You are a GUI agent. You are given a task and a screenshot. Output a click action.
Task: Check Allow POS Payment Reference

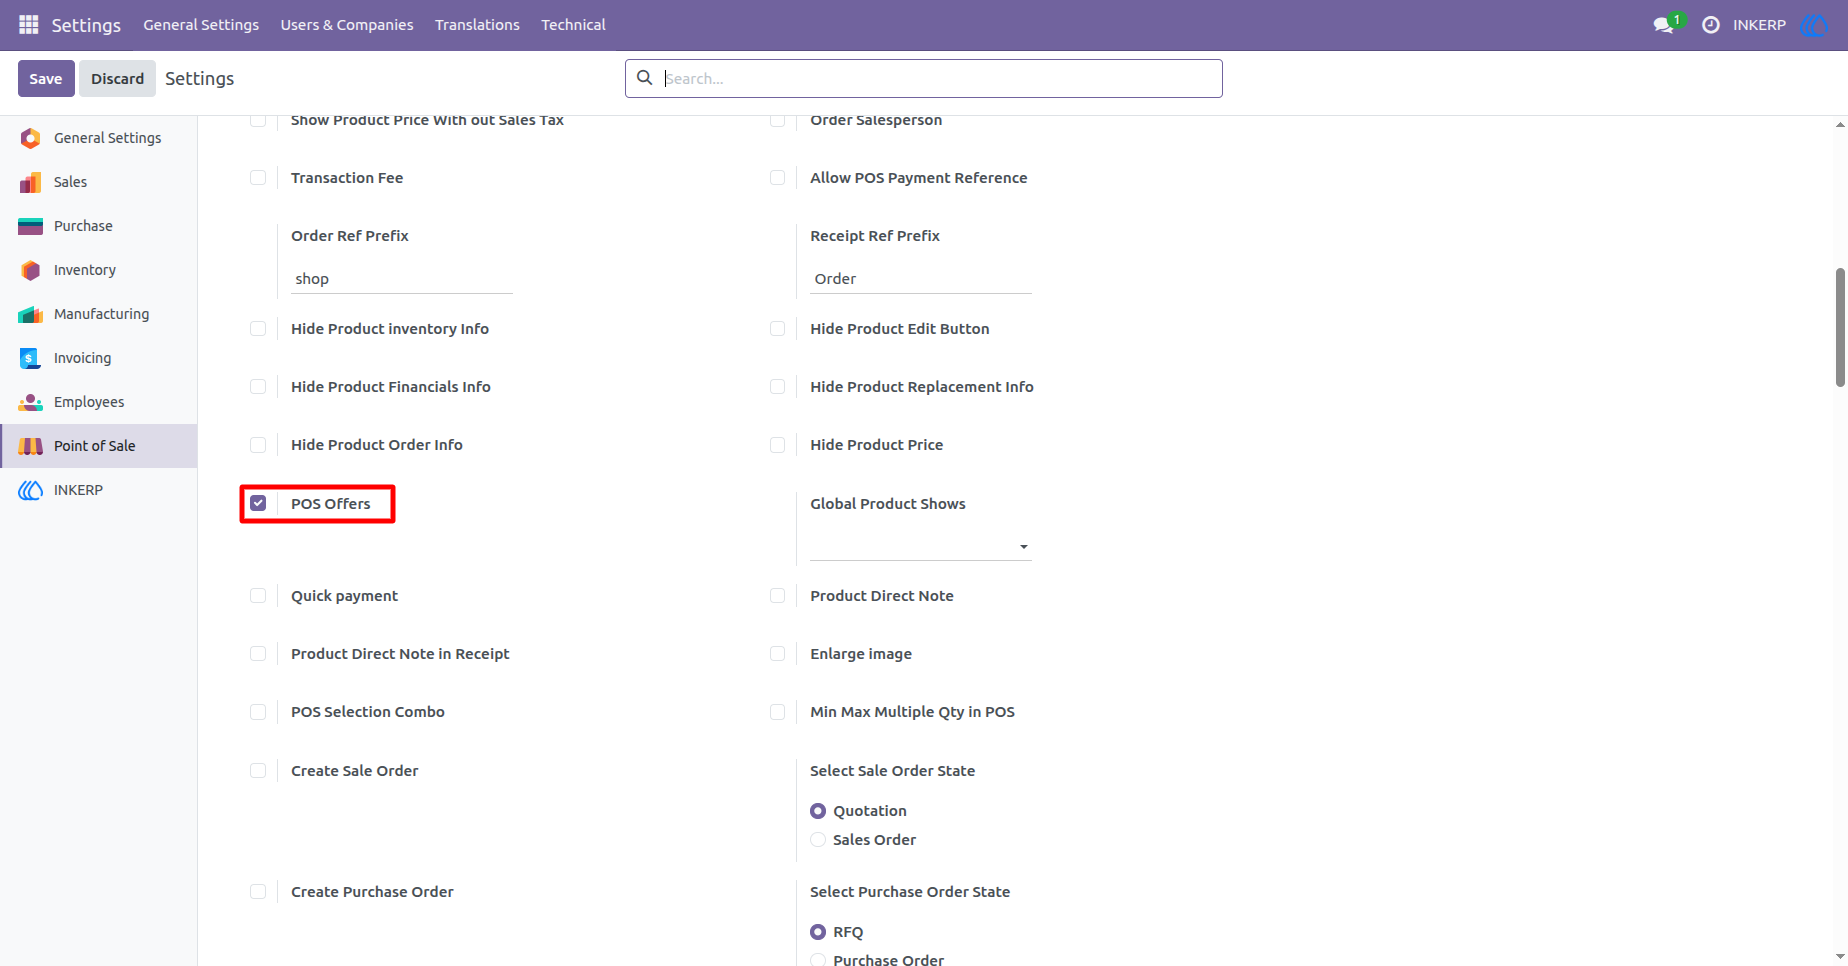(777, 178)
